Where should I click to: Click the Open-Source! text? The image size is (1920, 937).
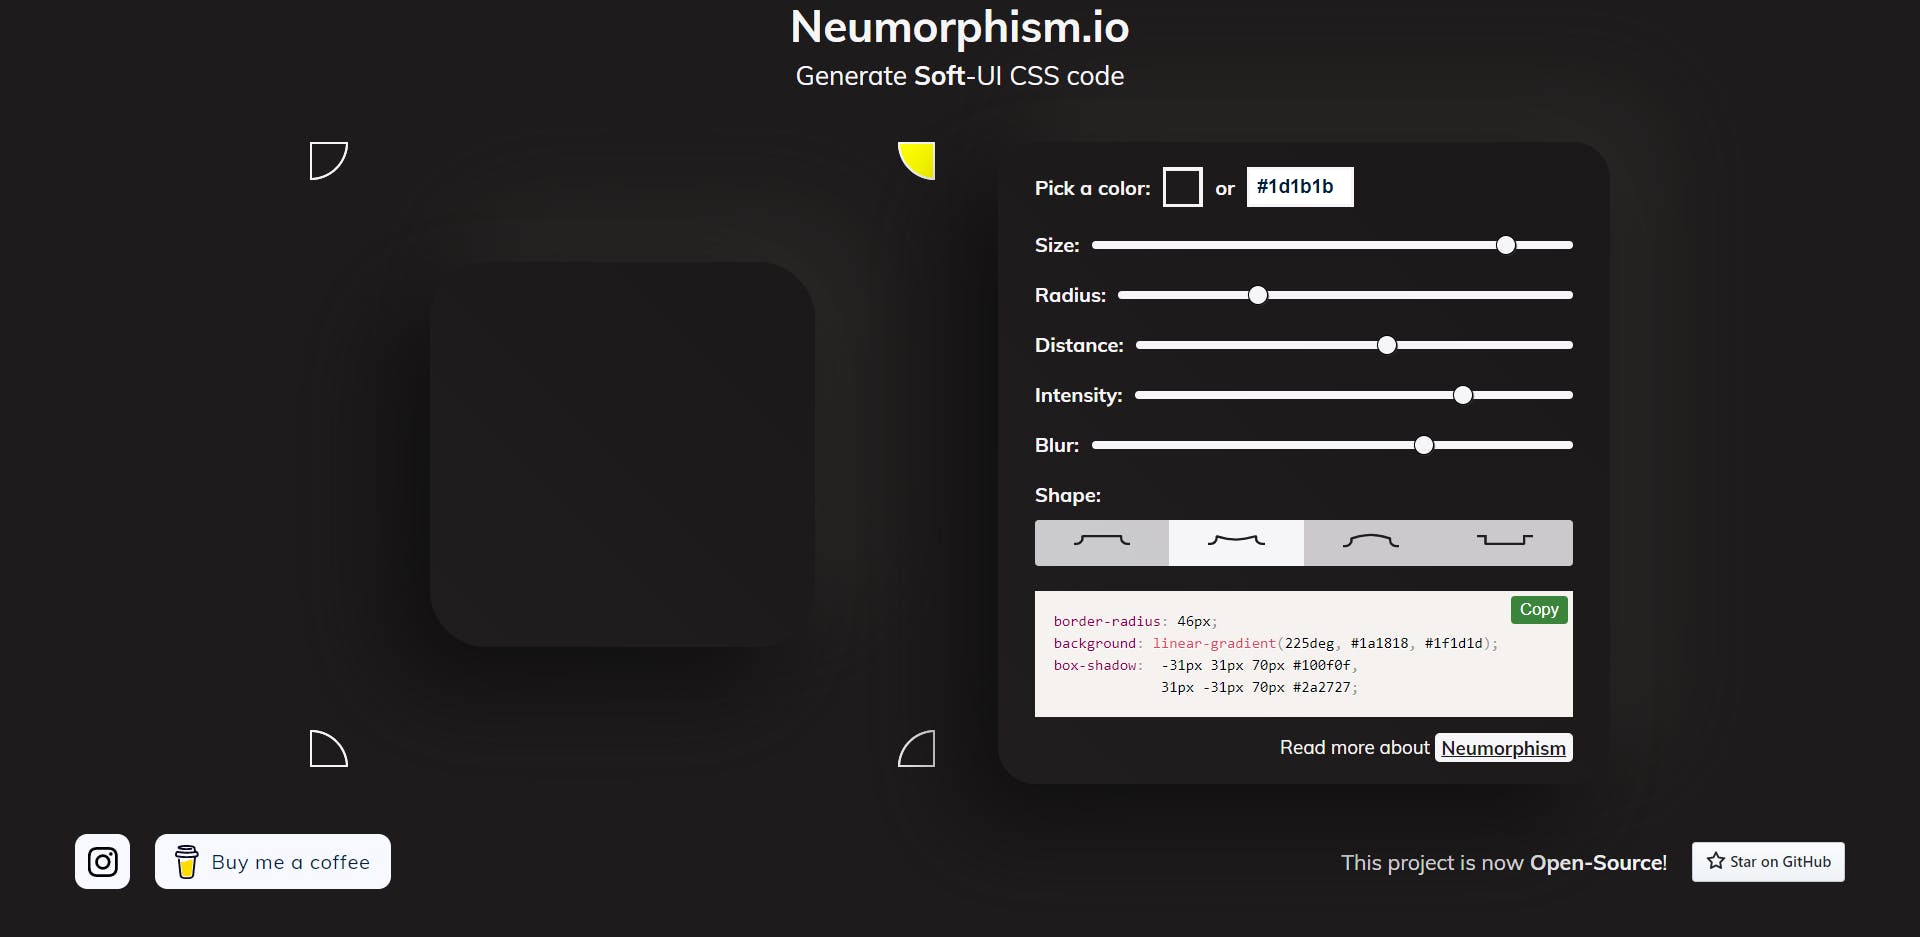1598,862
